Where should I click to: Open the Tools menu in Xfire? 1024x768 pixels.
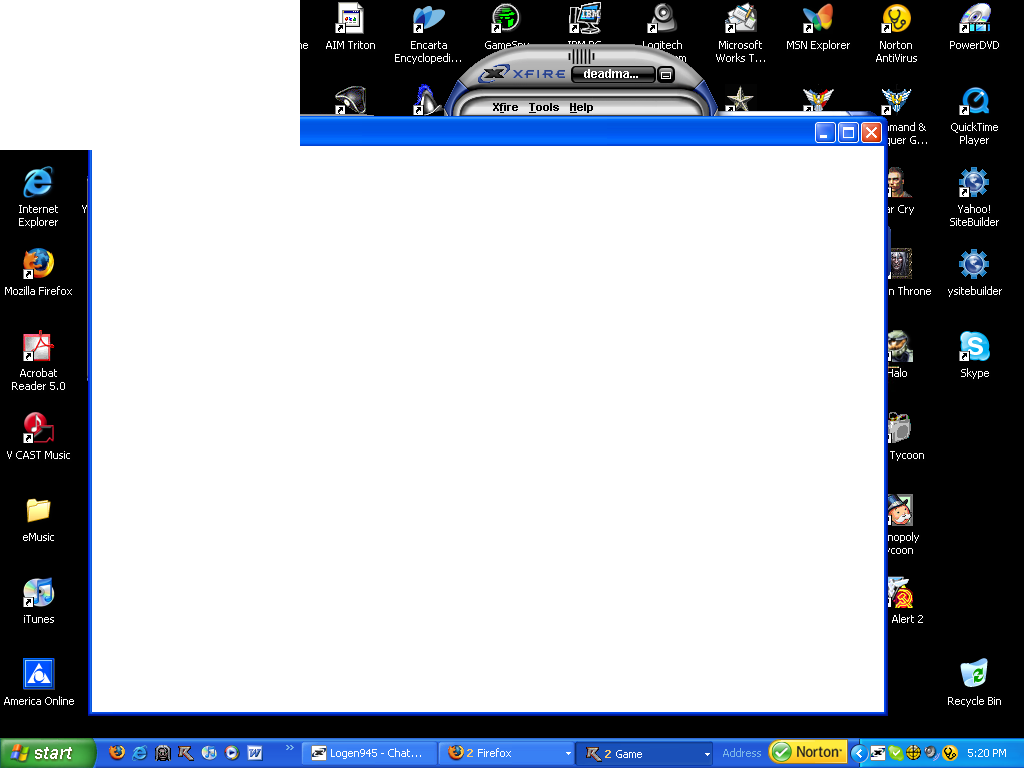pos(544,107)
